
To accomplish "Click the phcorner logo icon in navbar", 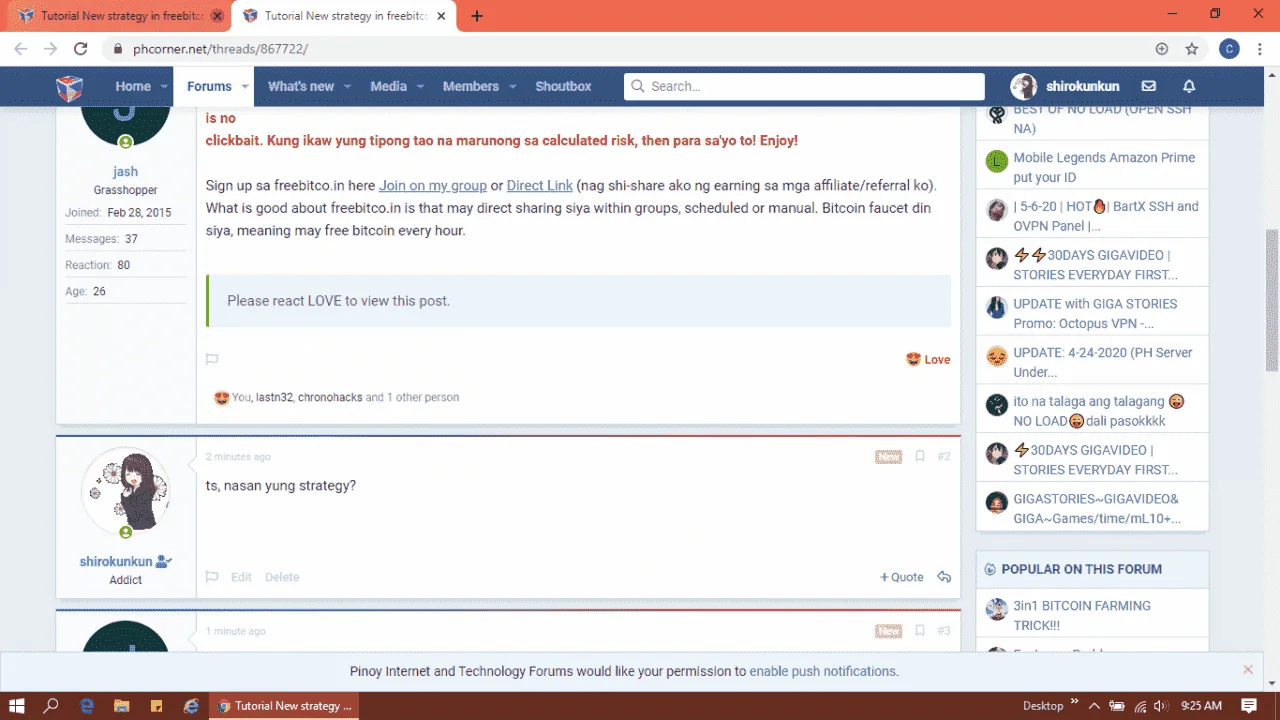I will click(69, 87).
